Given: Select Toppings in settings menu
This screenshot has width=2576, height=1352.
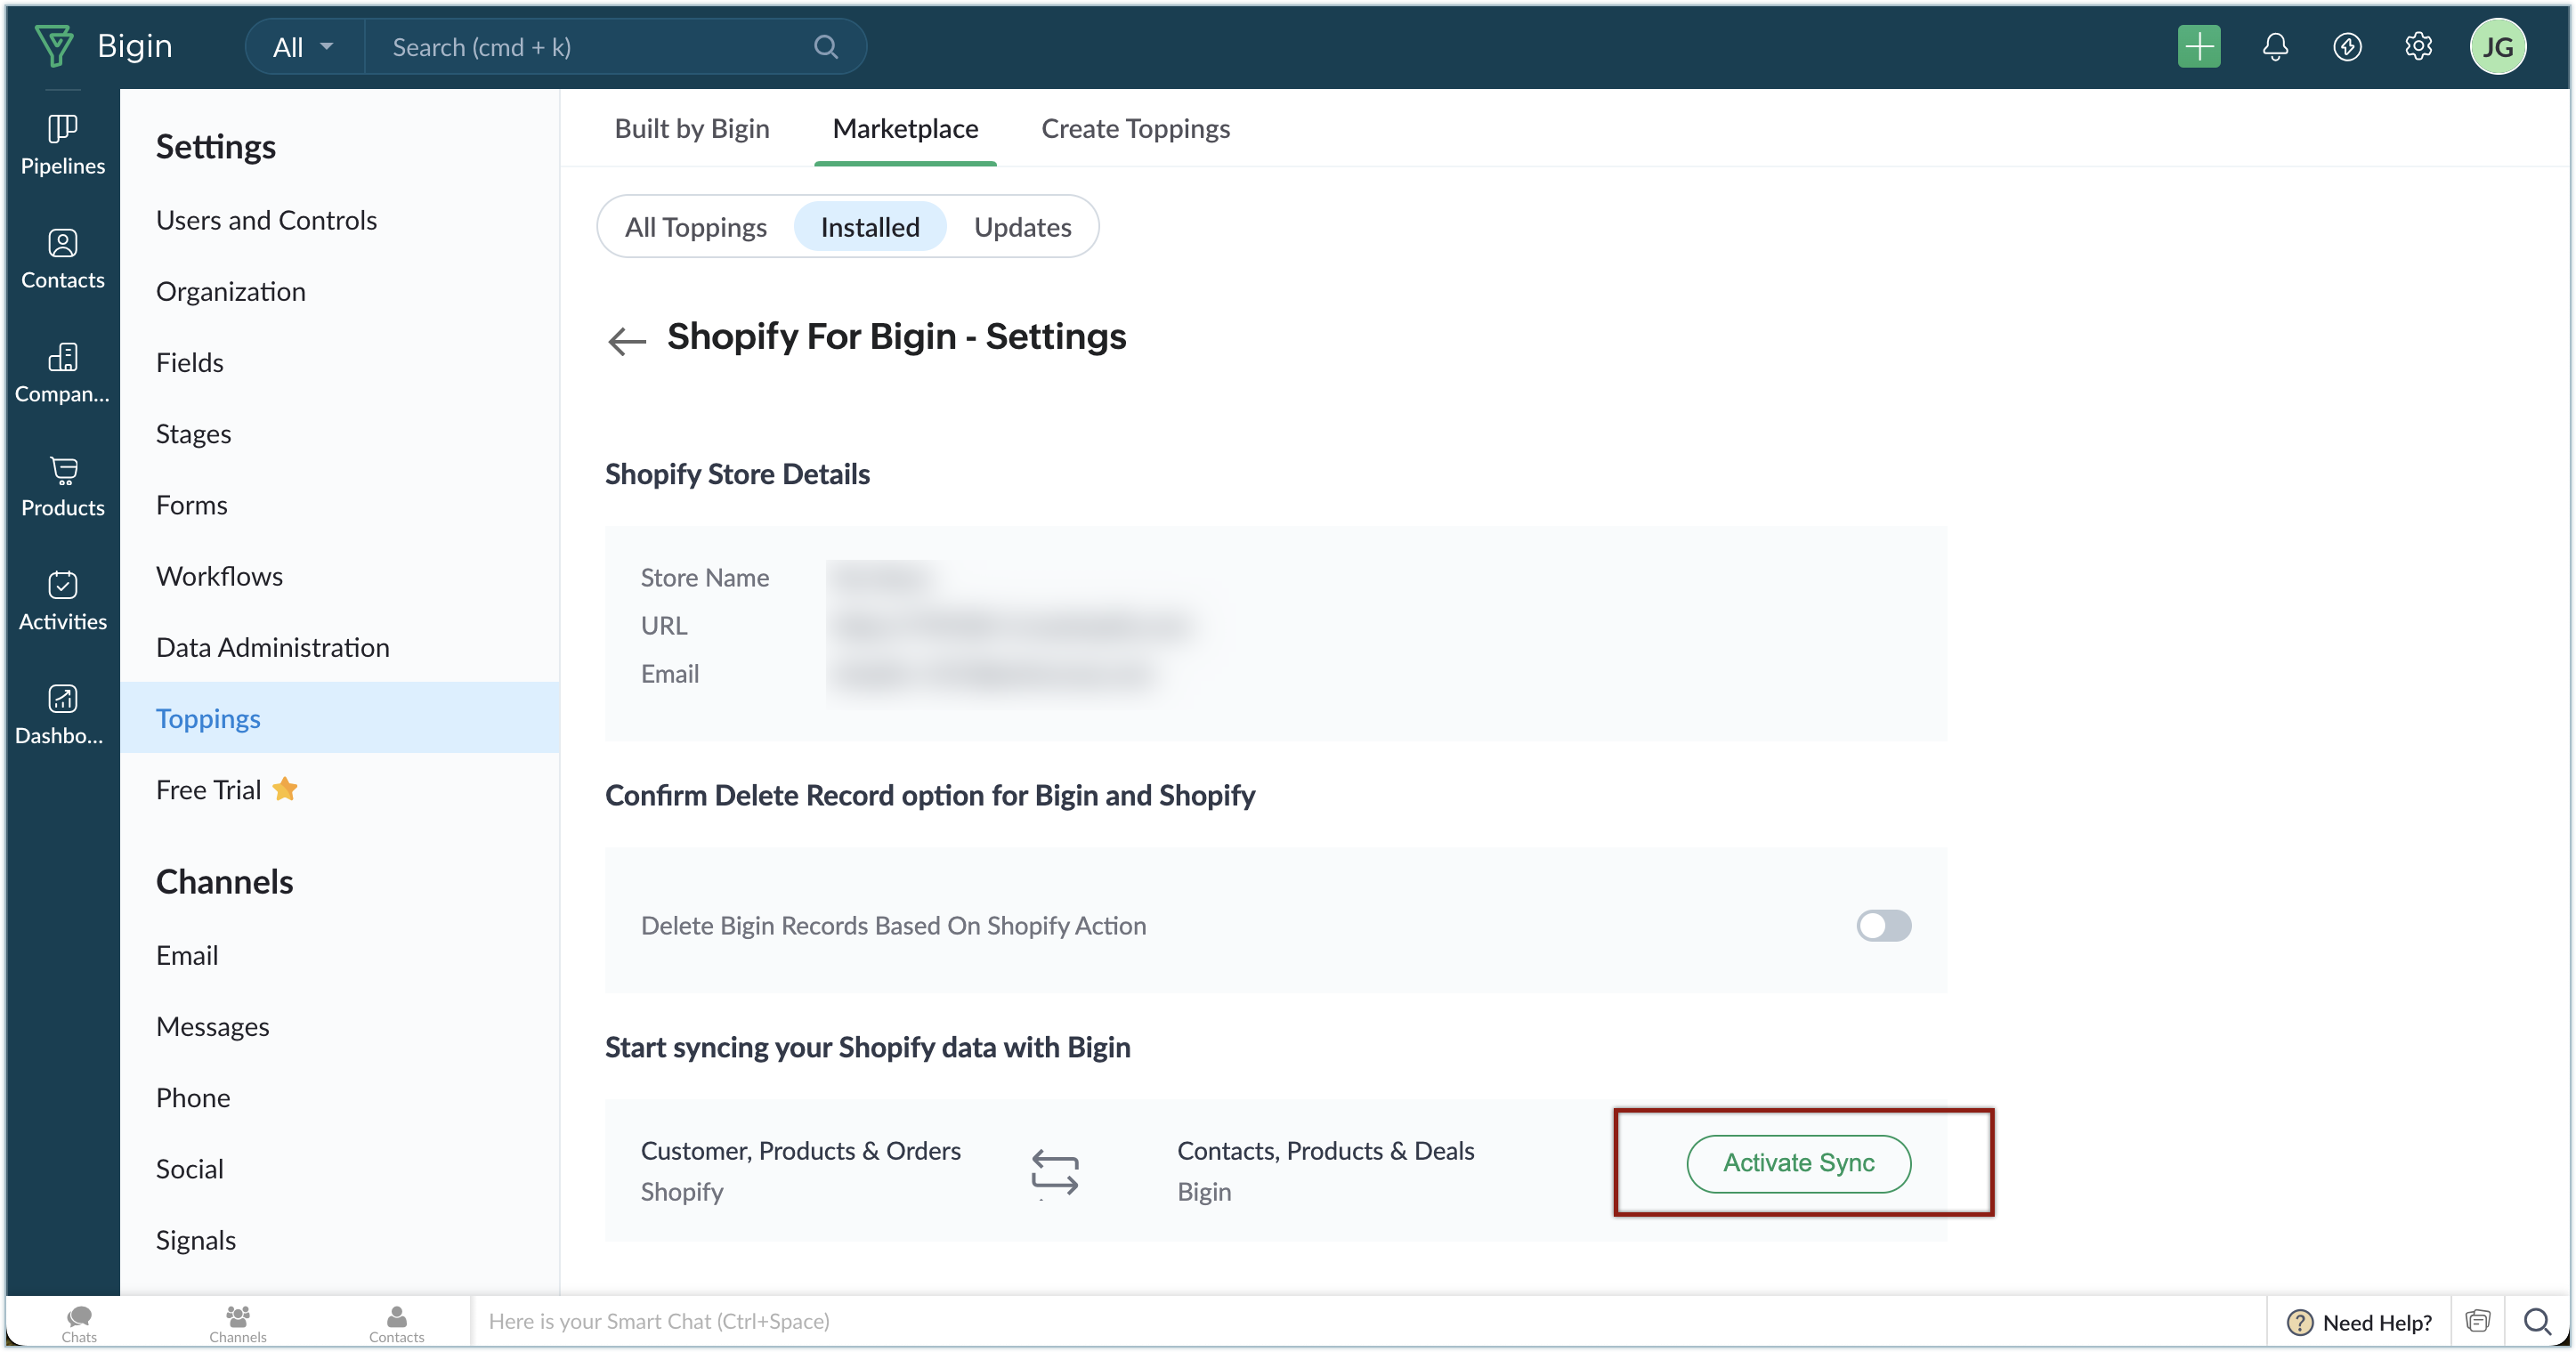Looking at the screenshot, I should coord(339,718).
